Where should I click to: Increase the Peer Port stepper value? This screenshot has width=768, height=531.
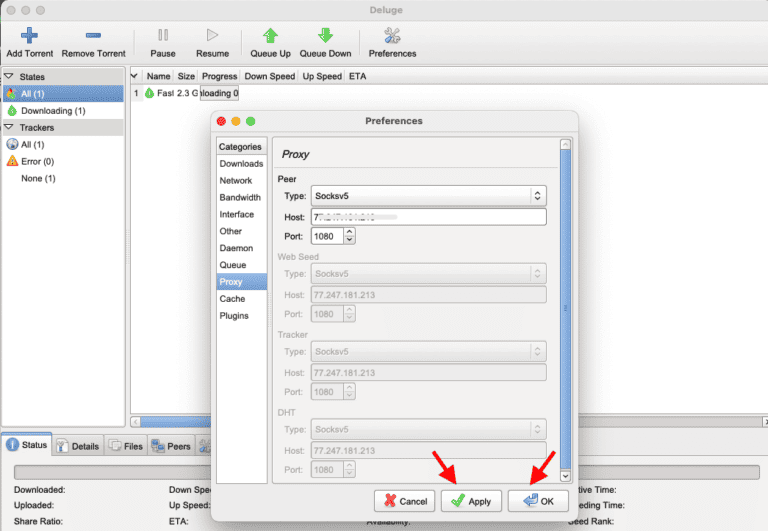349,232
